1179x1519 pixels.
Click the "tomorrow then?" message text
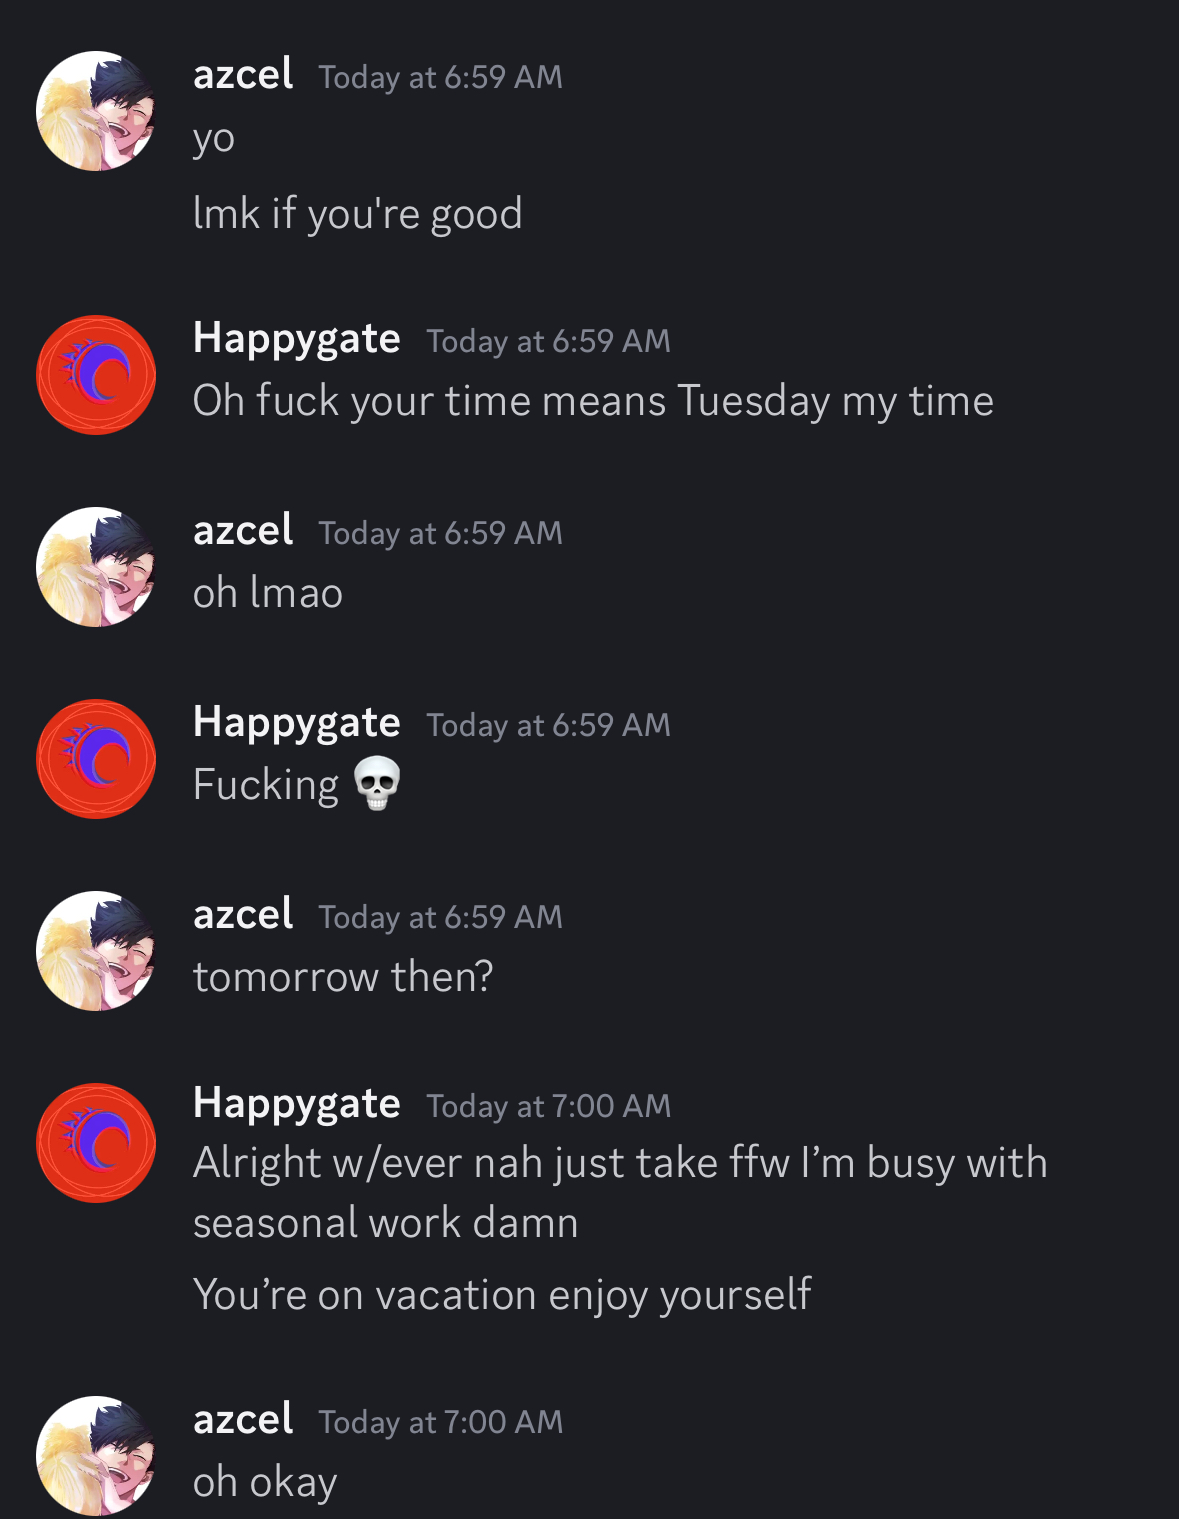[x=343, y=977]
